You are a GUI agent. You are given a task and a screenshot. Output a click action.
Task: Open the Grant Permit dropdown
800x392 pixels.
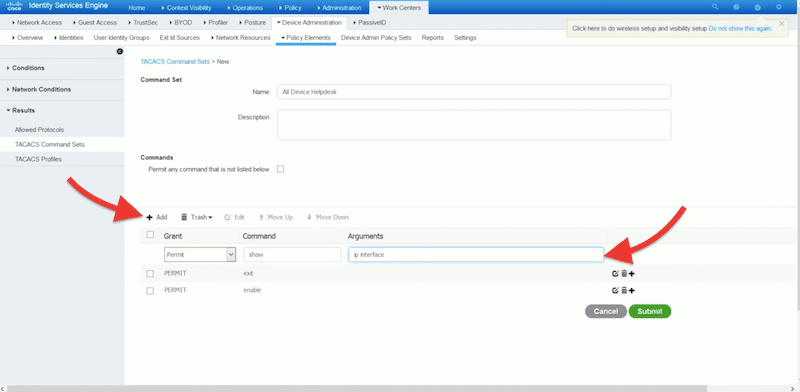point(200,254)
